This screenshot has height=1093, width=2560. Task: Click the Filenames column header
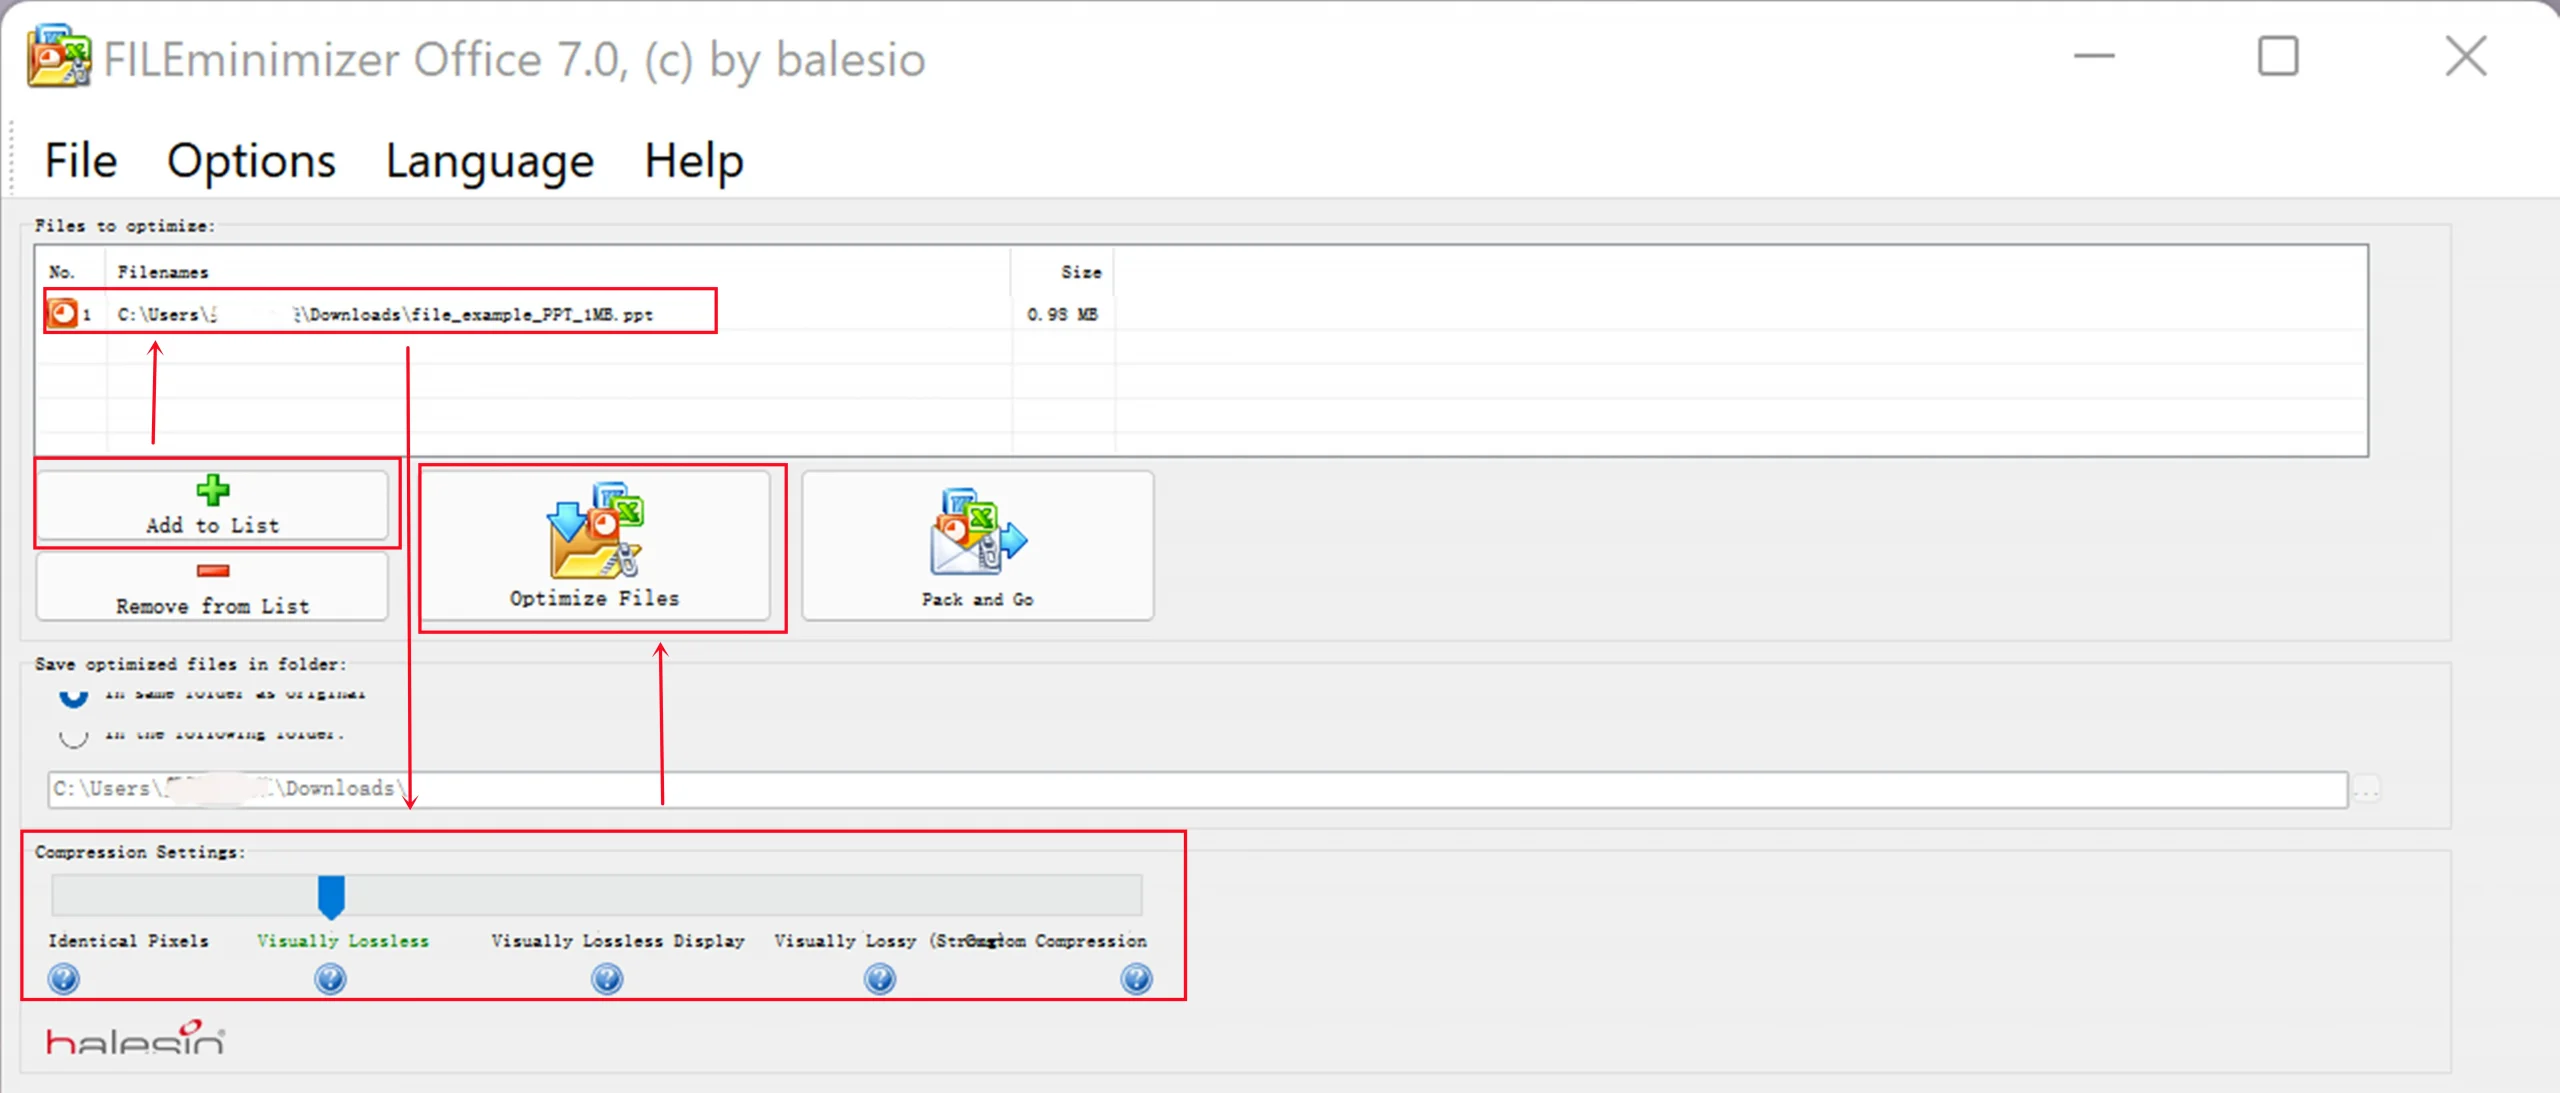(163, 272)
